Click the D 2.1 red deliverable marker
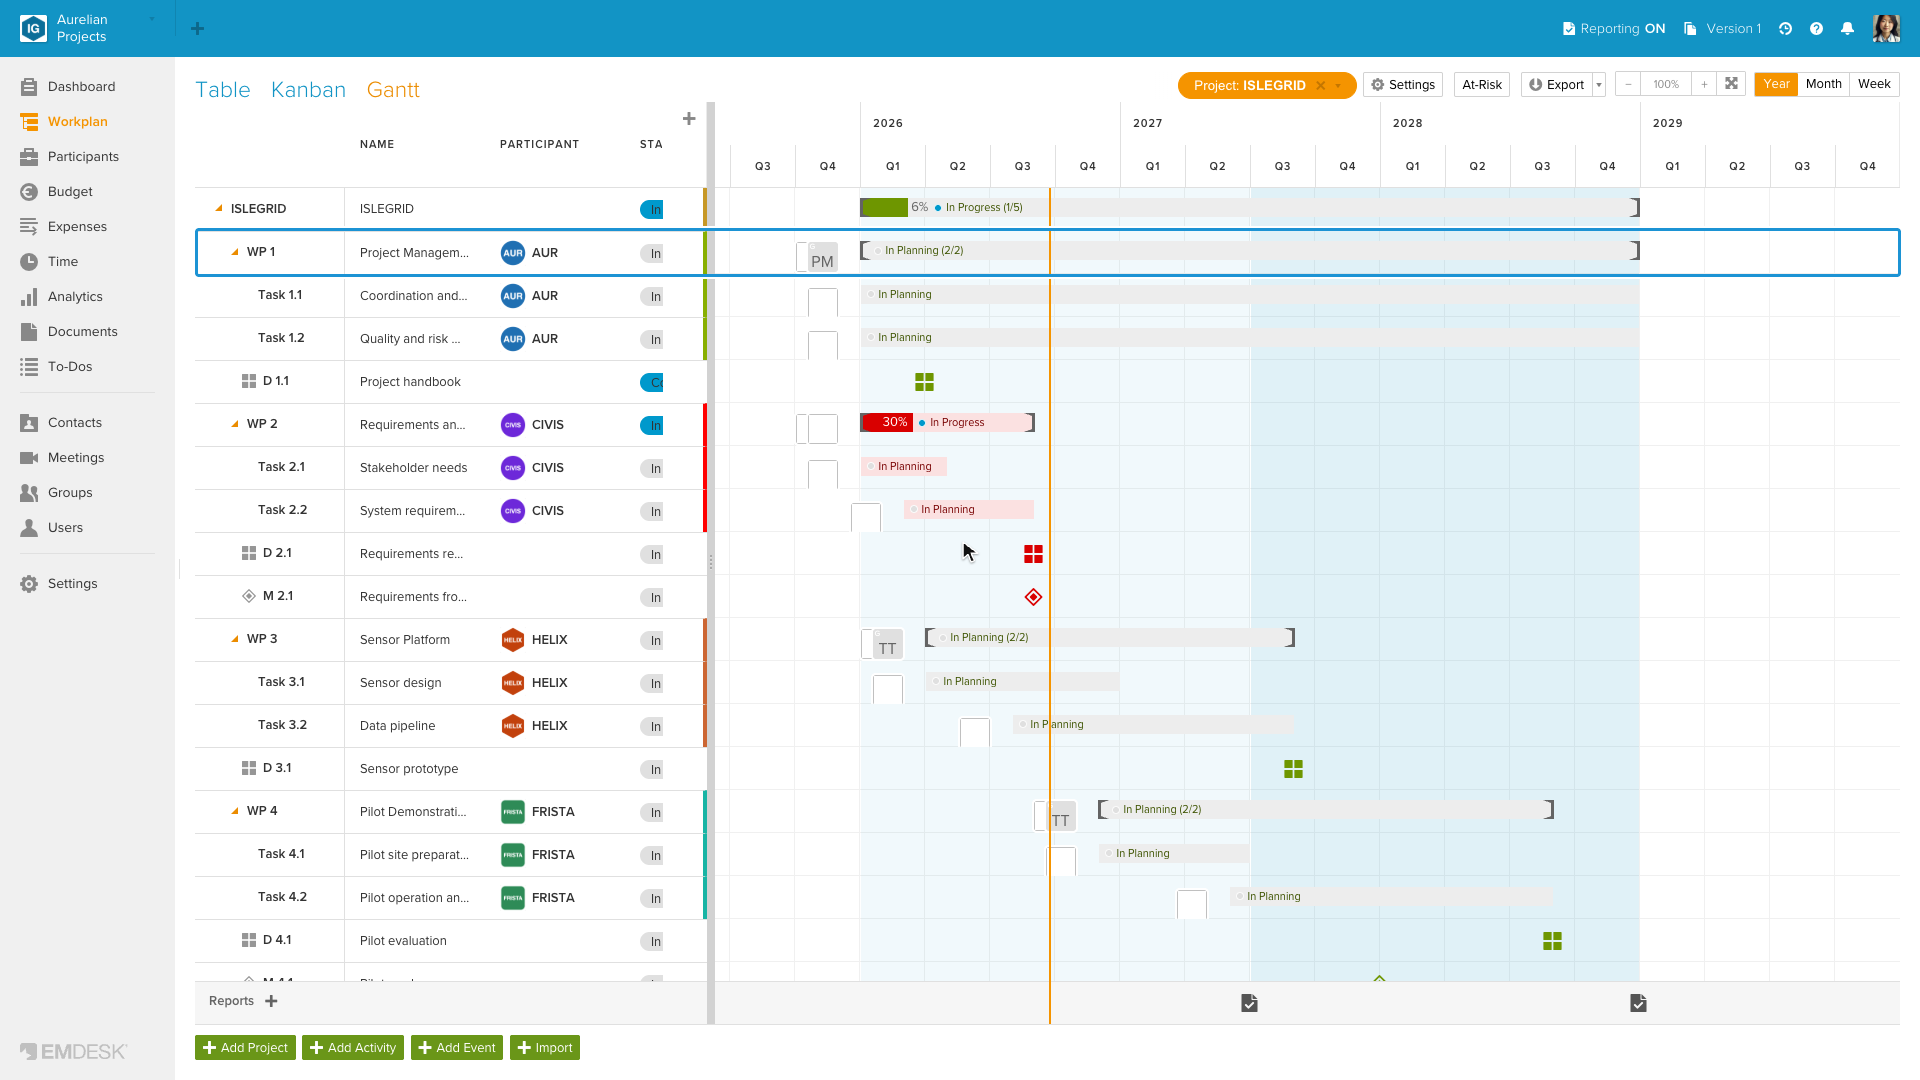Screen dimensions: 1920x1080 click(x=1033, y=554)
